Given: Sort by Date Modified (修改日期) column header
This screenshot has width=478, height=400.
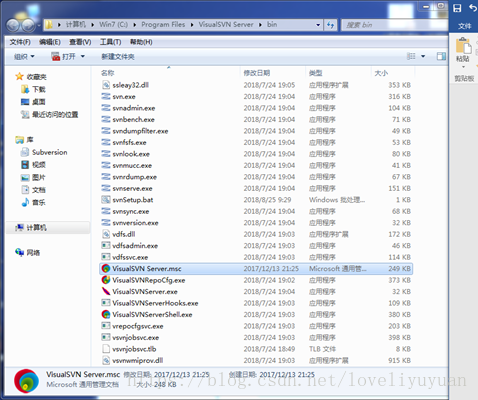Looking at the screenshot, I should tap(273, 73).
